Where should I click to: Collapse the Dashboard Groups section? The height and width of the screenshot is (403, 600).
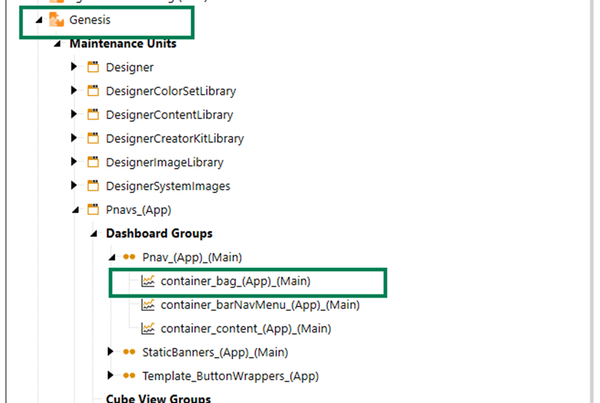pyautogui.click(x=92, y=234)
